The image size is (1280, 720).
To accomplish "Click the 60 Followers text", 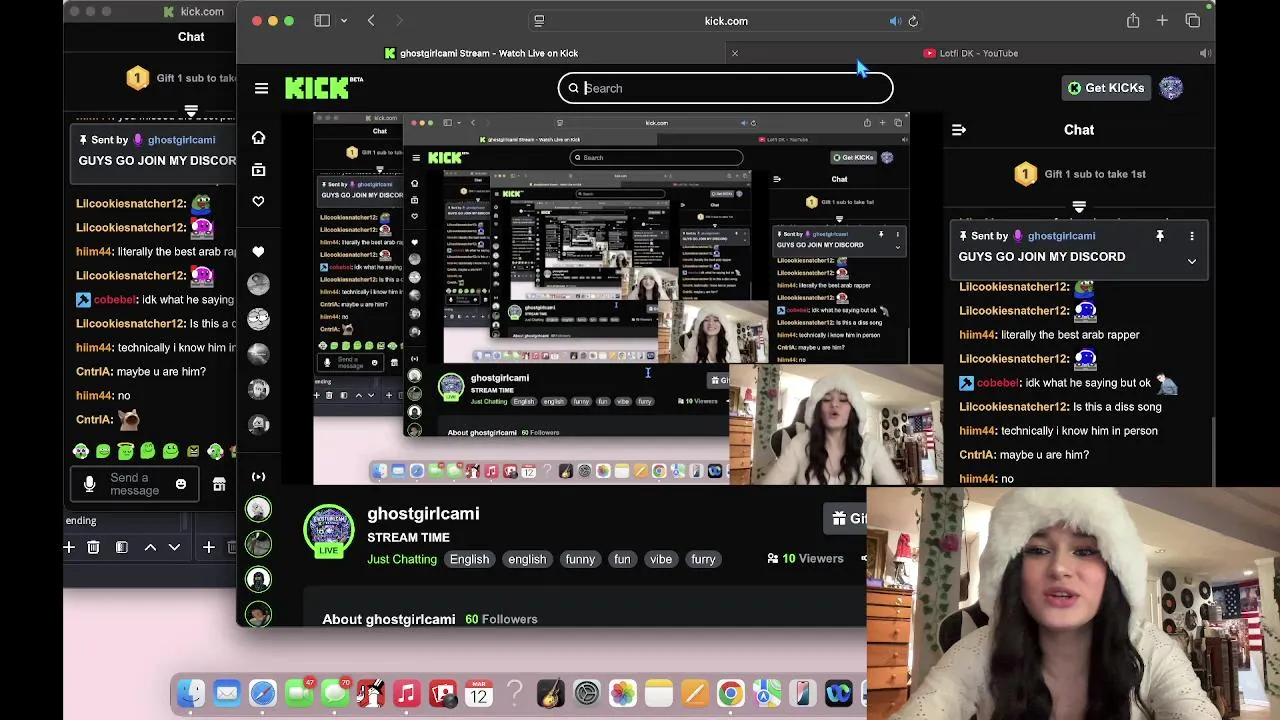I will pos(501,619).
